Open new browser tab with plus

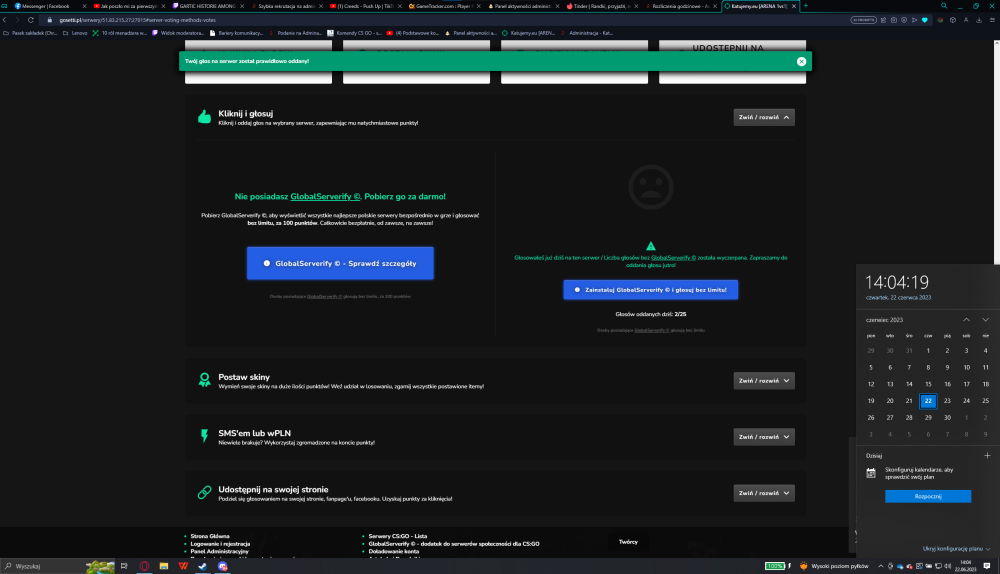click(805, 6)
